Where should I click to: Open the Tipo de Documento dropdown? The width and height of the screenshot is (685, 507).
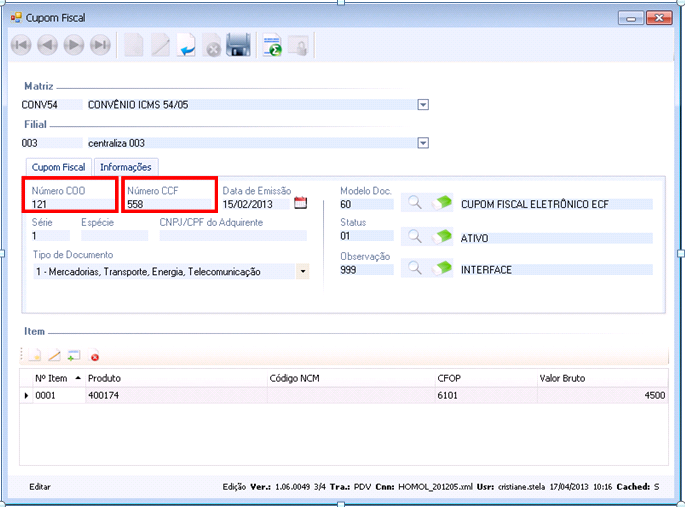(x=302, y=271)
